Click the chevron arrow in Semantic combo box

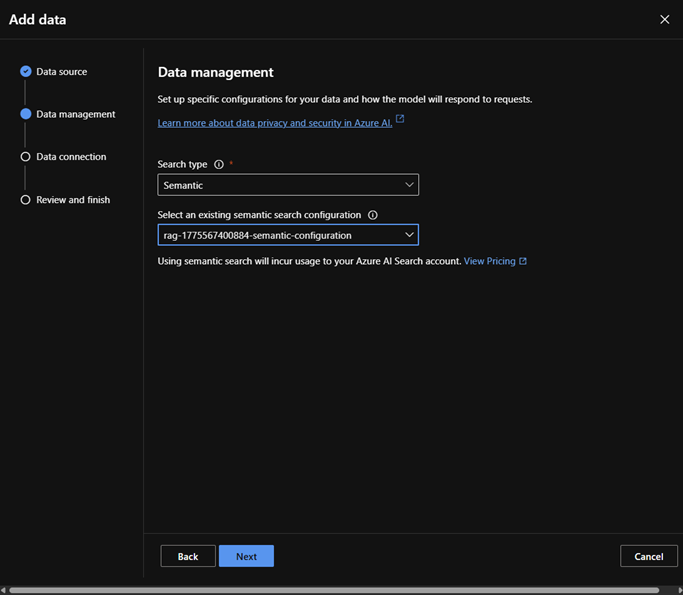pyautogui.click(x=409, y=185)
